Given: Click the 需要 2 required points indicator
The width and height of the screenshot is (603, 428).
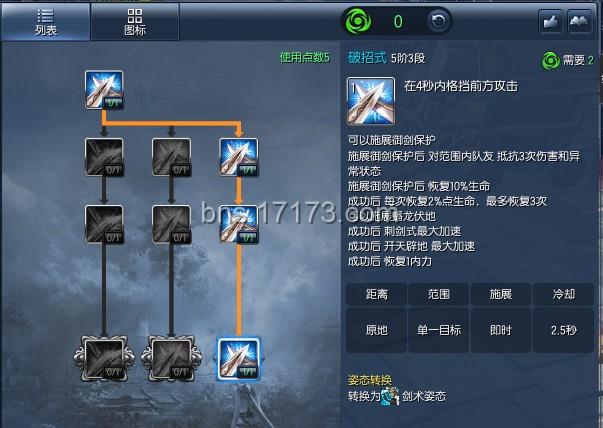Looking at the screenshot, I should click(x=568, y=60).
